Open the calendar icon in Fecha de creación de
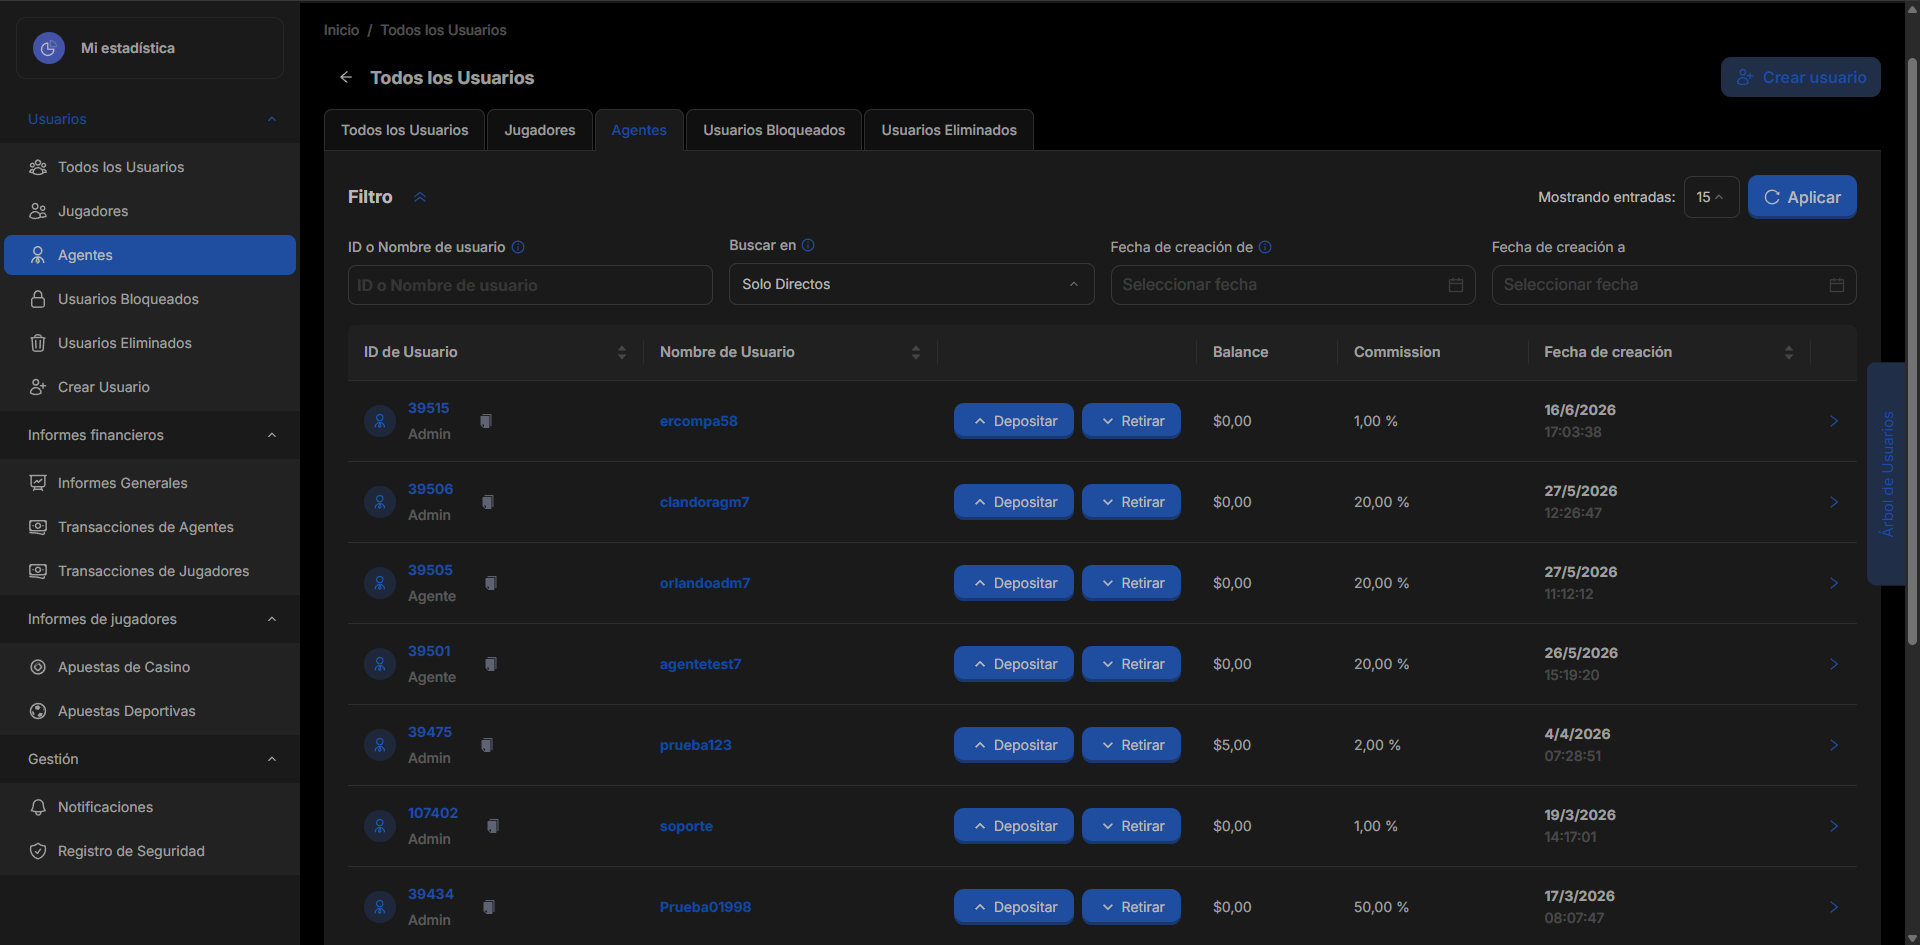The image size is (1920, 945). (1456, 285)
